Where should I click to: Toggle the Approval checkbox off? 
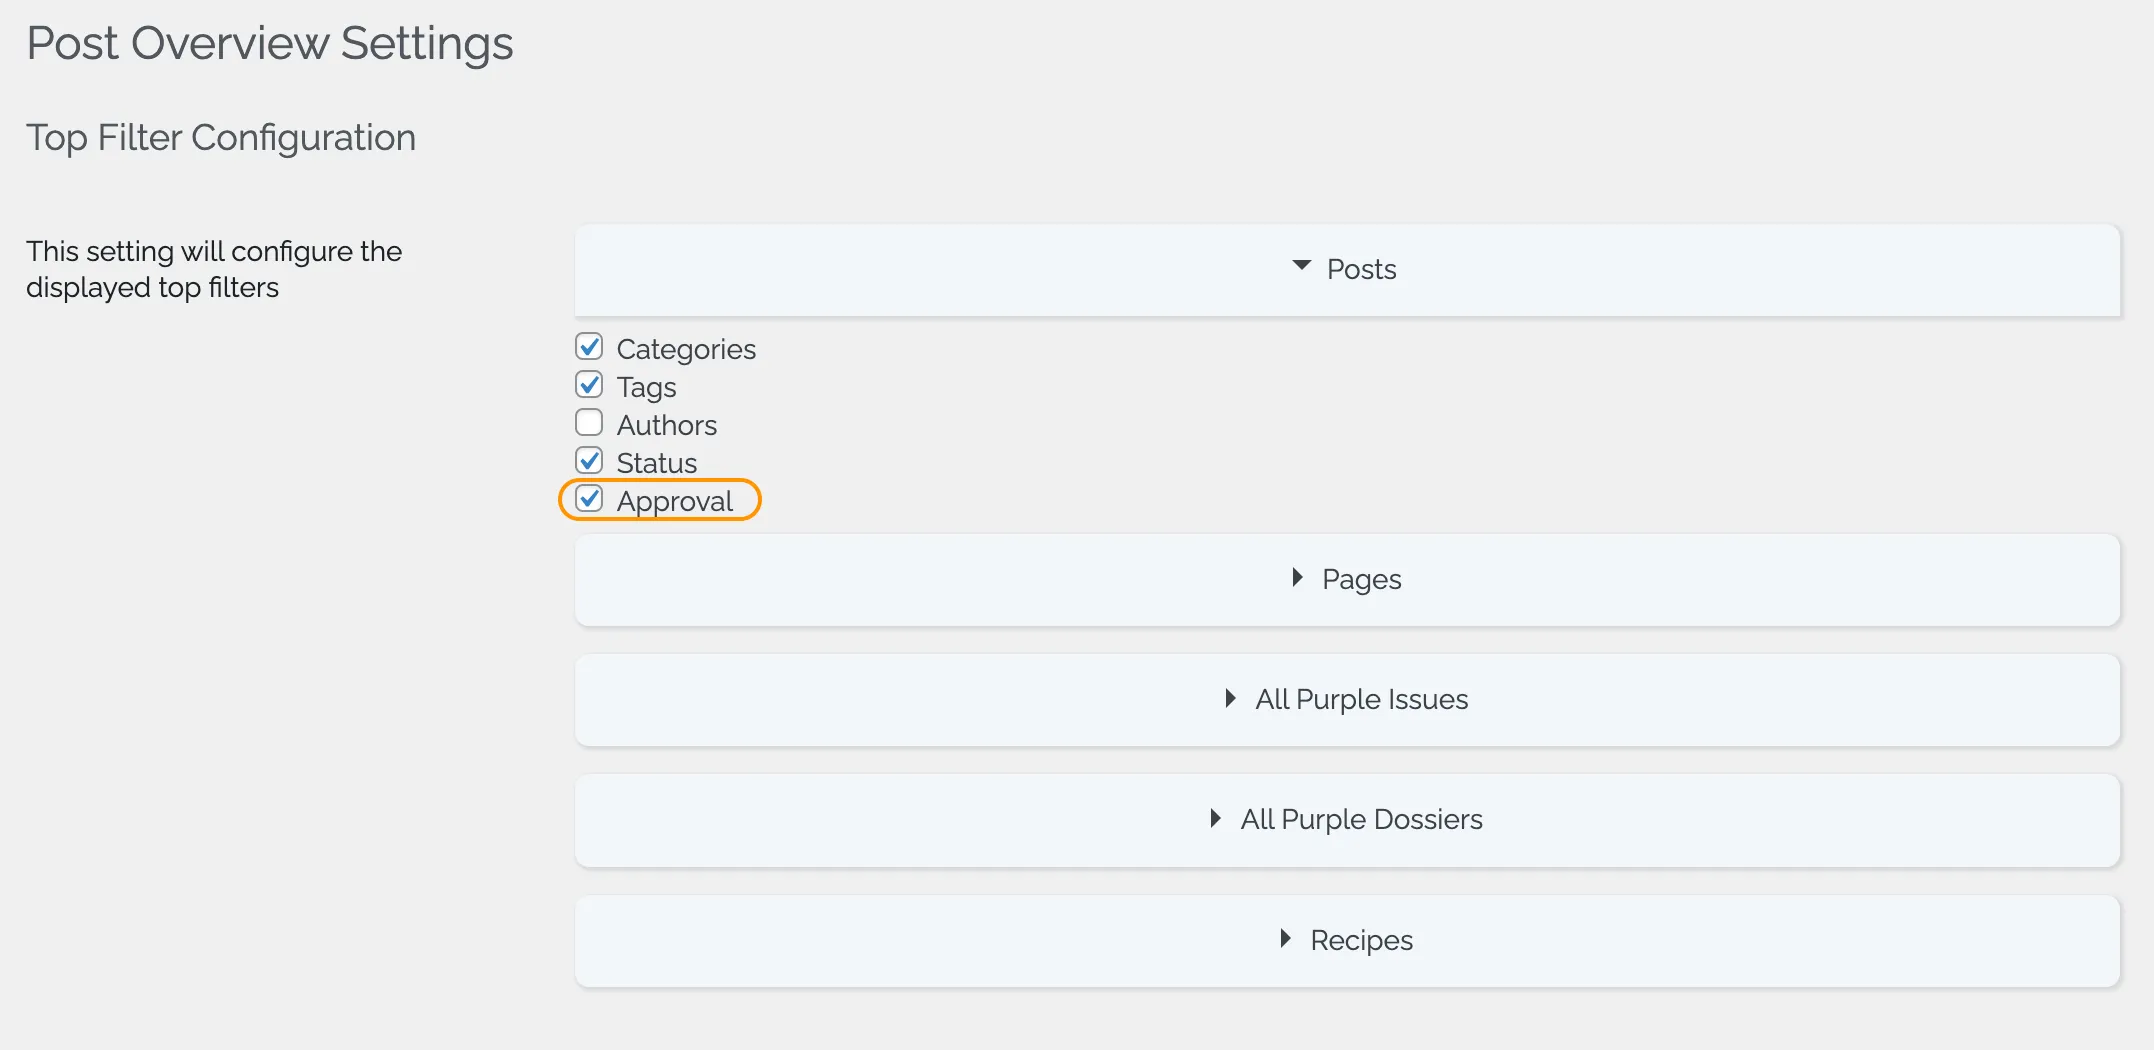589,499
